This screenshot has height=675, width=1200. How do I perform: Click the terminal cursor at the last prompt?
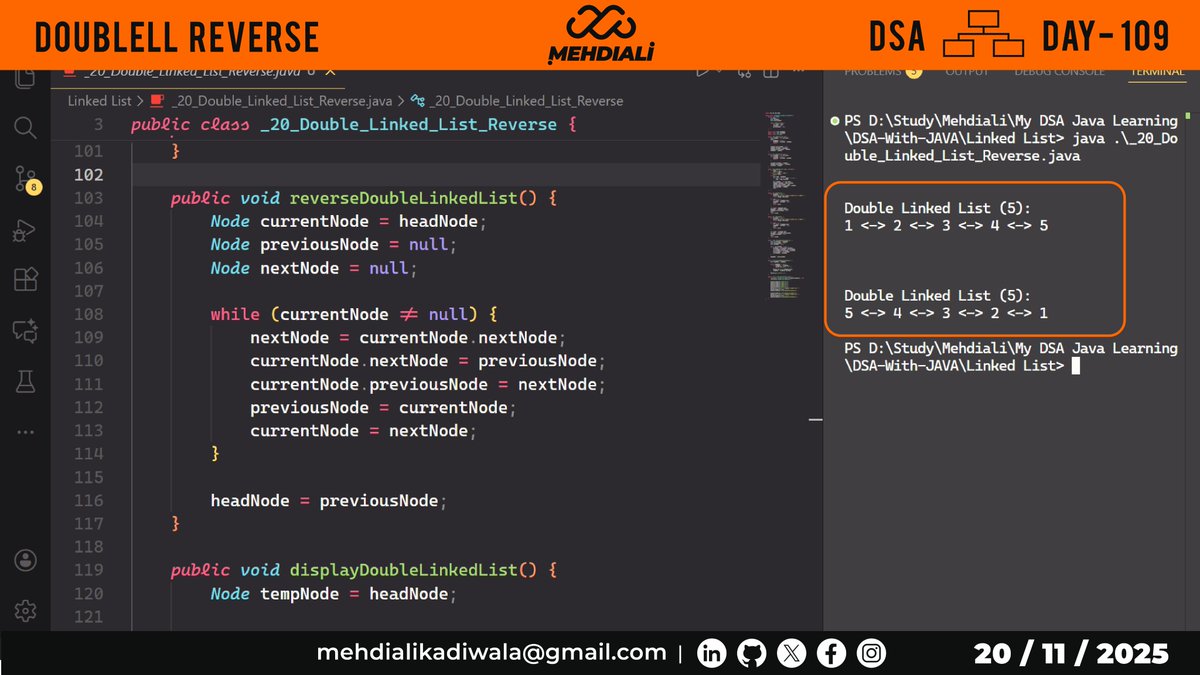pos(1075,366)
